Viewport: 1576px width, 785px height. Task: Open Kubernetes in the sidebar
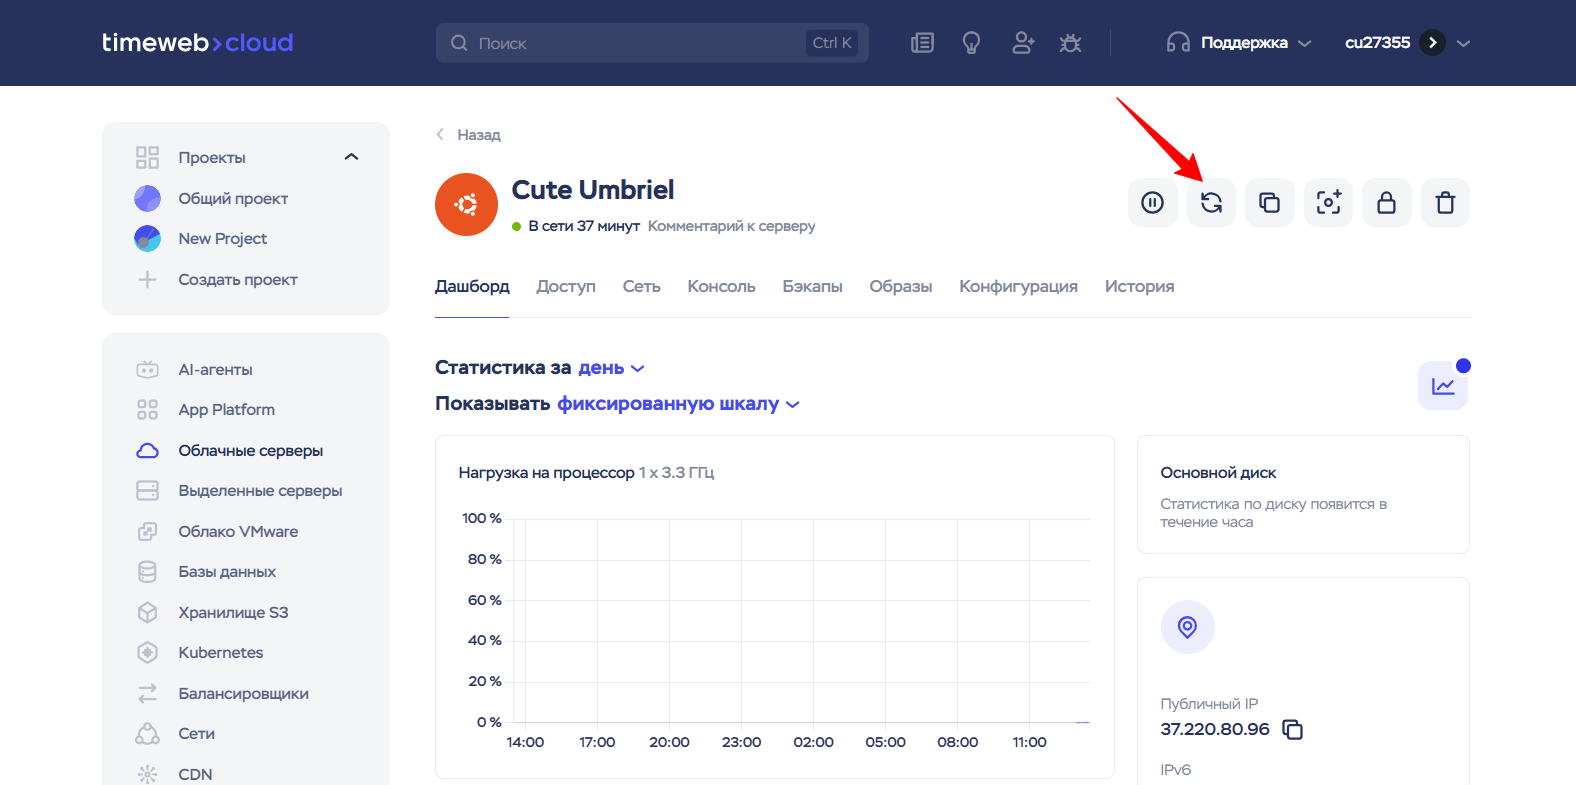(220, 653)
